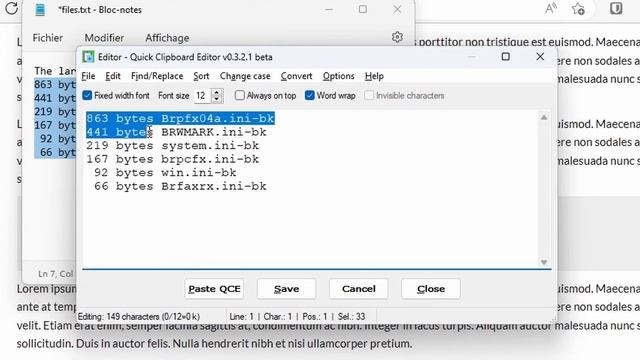The image size is (640, 360).
Task: Click the 'Sel.: 33' status bar entry
Action: click(351, 317)
